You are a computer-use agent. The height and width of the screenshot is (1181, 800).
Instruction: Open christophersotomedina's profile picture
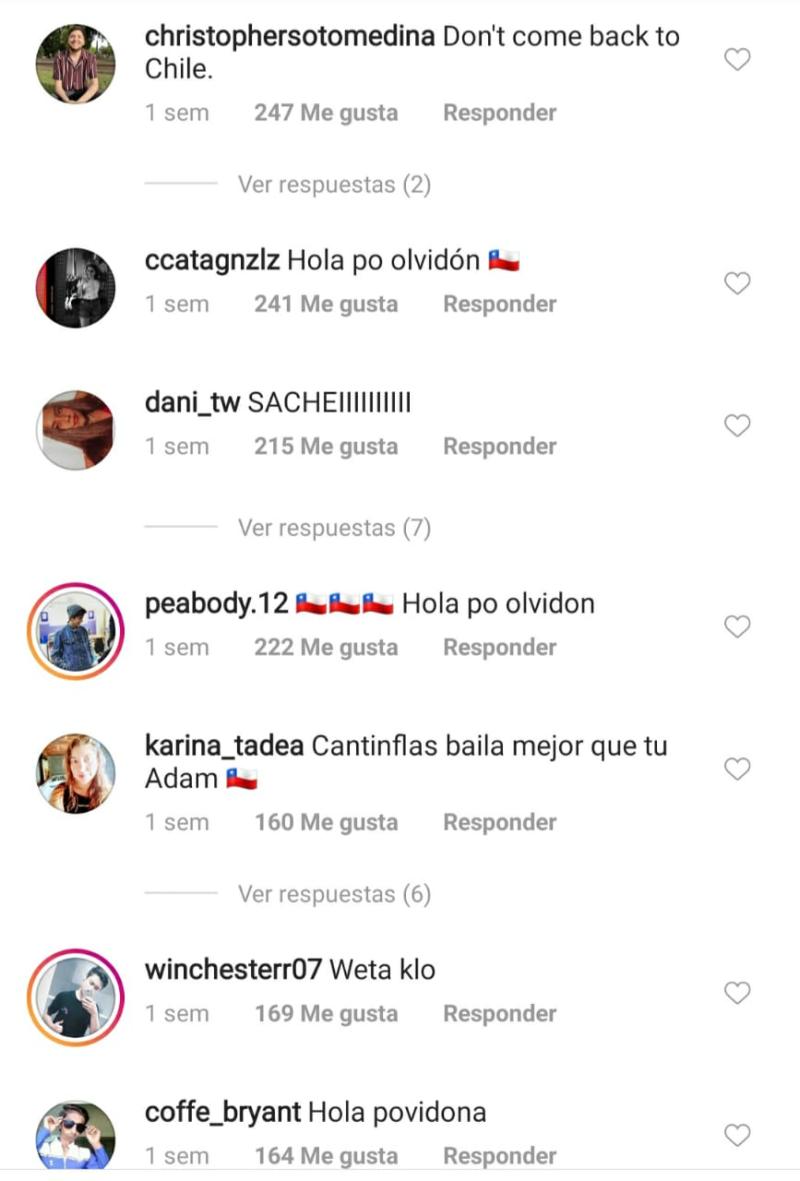click(x=75, y=63)
